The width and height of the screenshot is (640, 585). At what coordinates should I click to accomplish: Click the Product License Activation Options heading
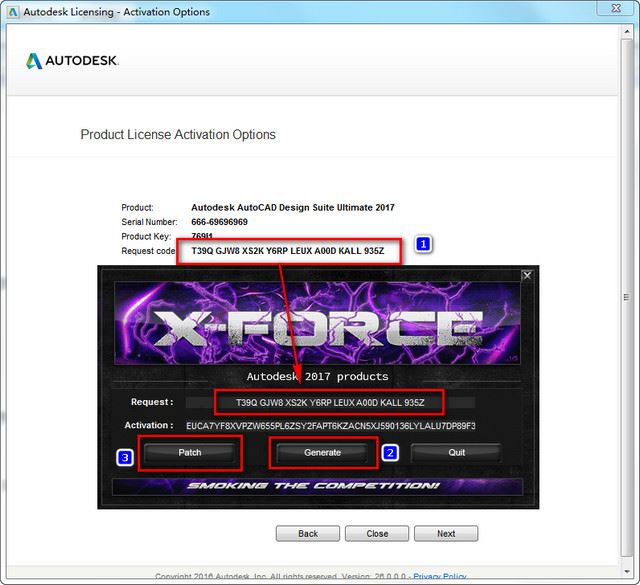(178, 134)
